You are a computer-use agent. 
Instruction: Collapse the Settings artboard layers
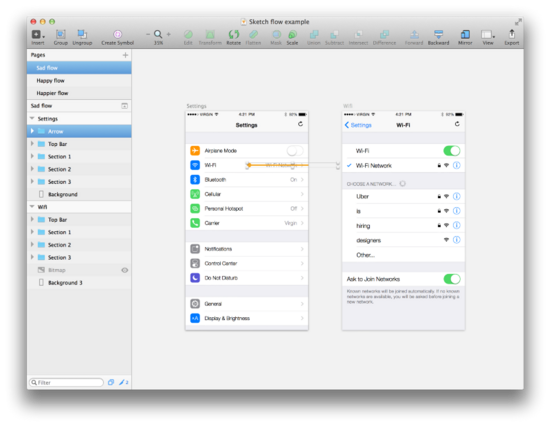point(32,119)
